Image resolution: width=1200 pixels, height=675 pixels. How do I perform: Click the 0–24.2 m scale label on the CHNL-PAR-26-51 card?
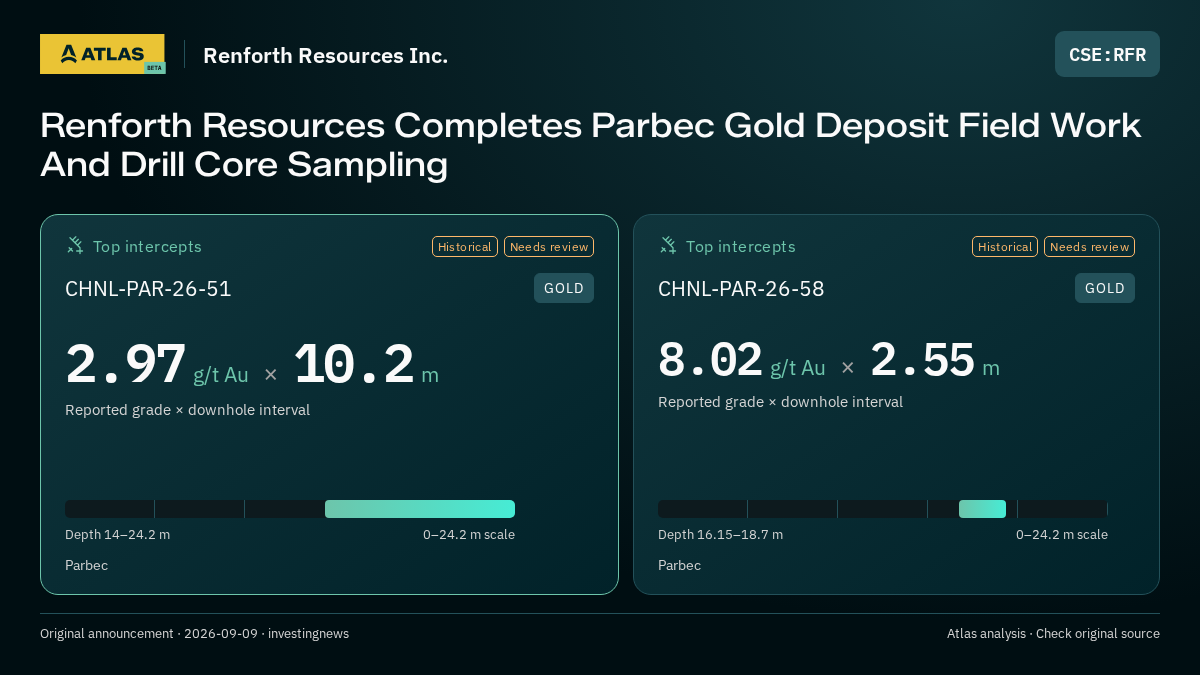469,534
